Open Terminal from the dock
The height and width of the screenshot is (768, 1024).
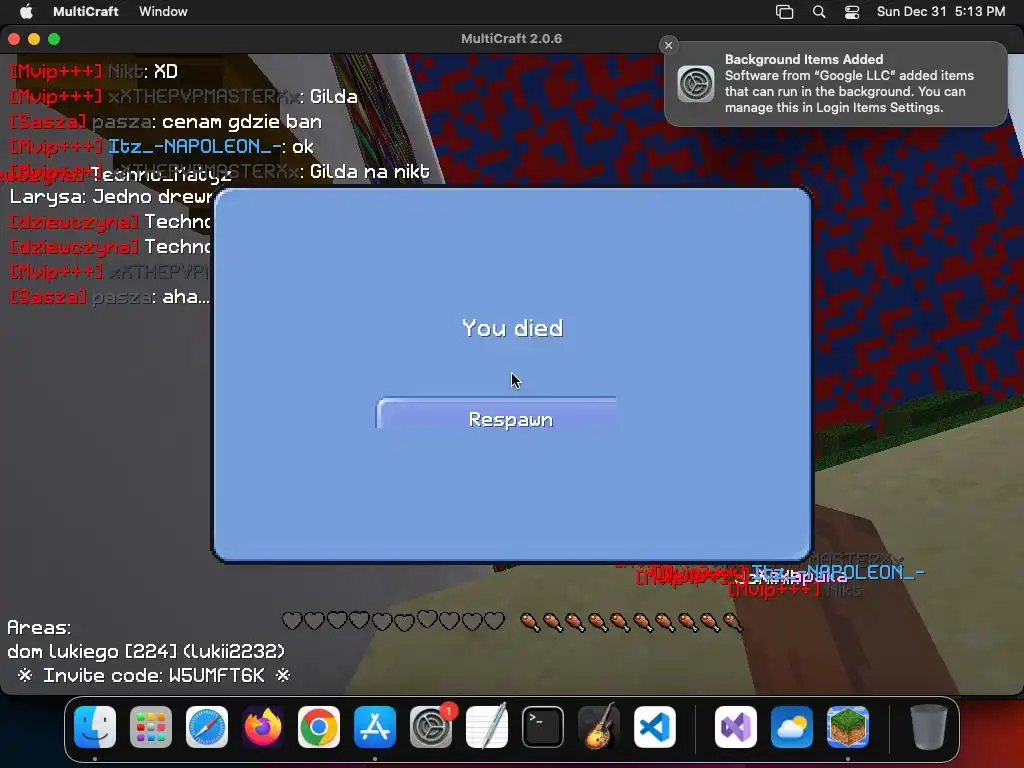(x=543, y=727)
